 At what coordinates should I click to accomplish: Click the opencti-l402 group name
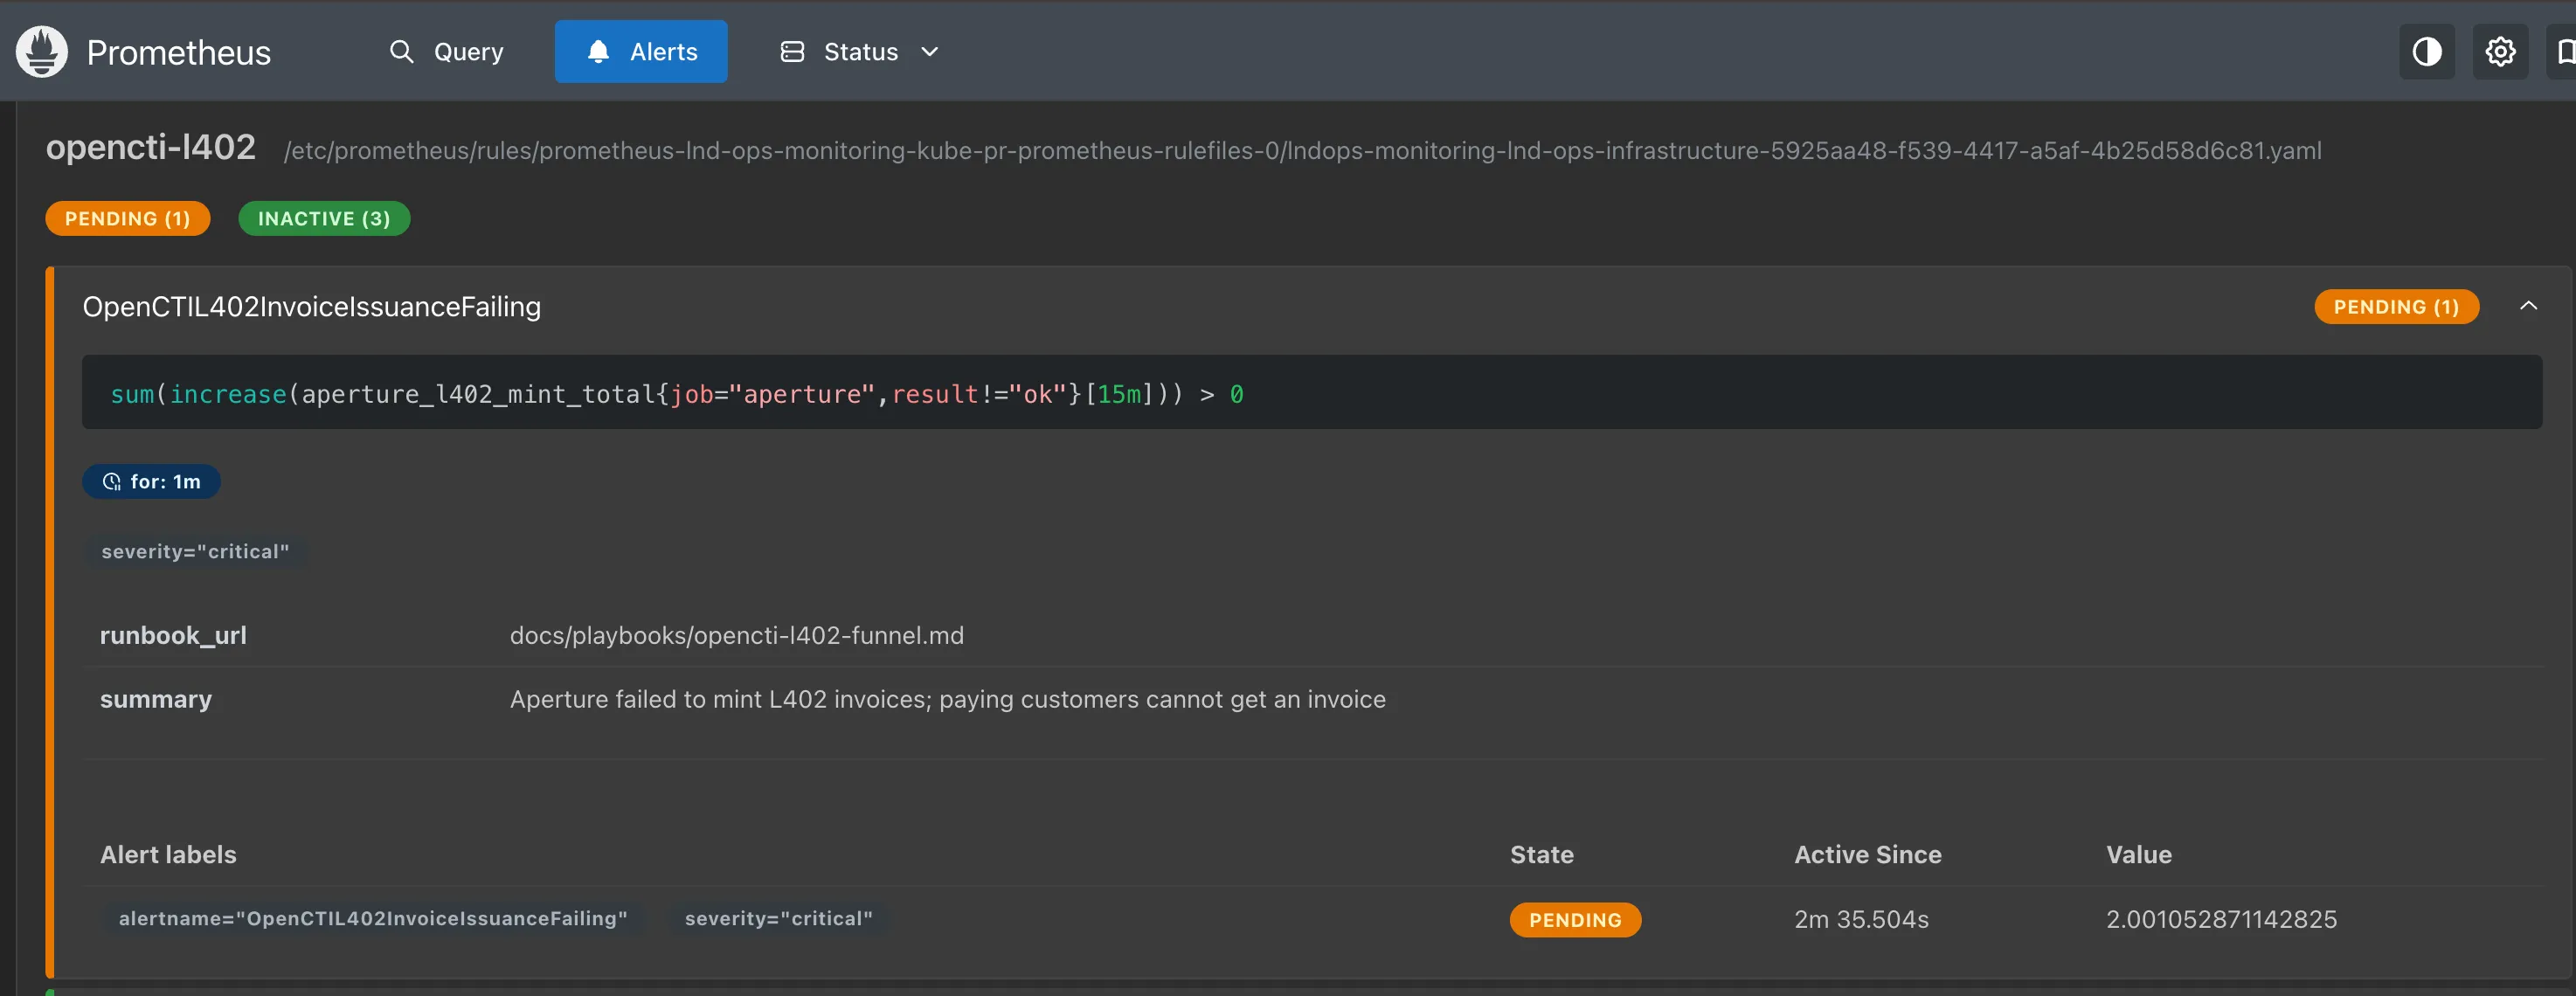coord(151,148)
